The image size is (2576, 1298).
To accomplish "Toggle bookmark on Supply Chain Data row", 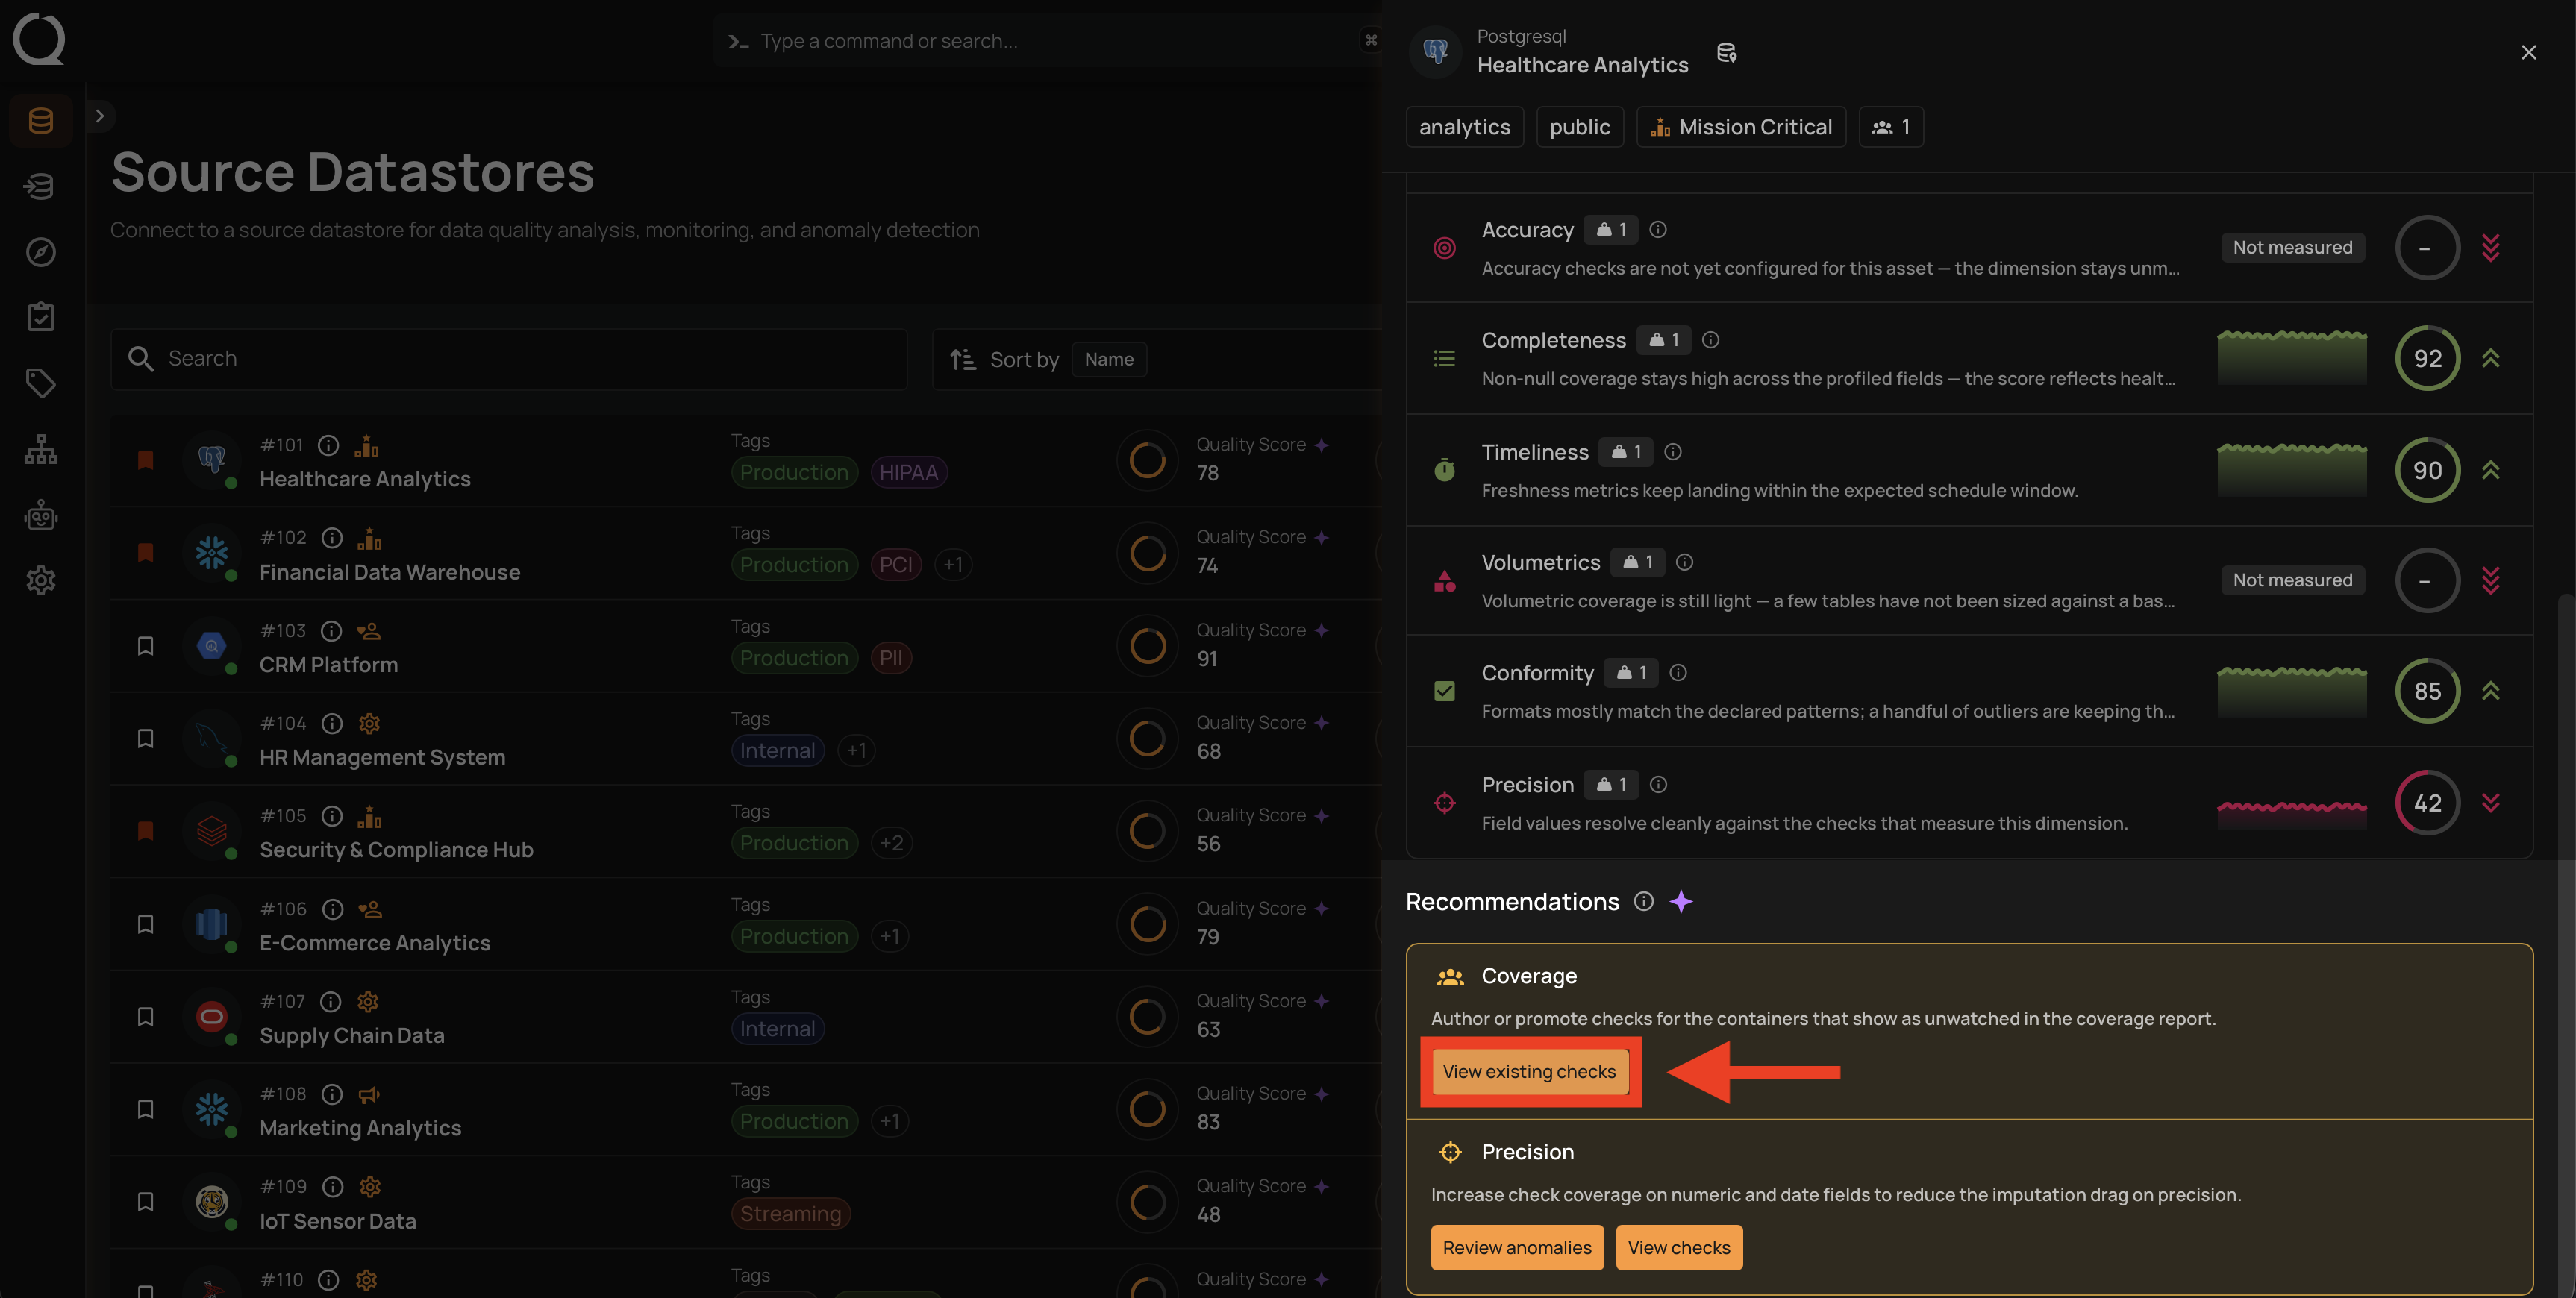I will point(145,1017).
